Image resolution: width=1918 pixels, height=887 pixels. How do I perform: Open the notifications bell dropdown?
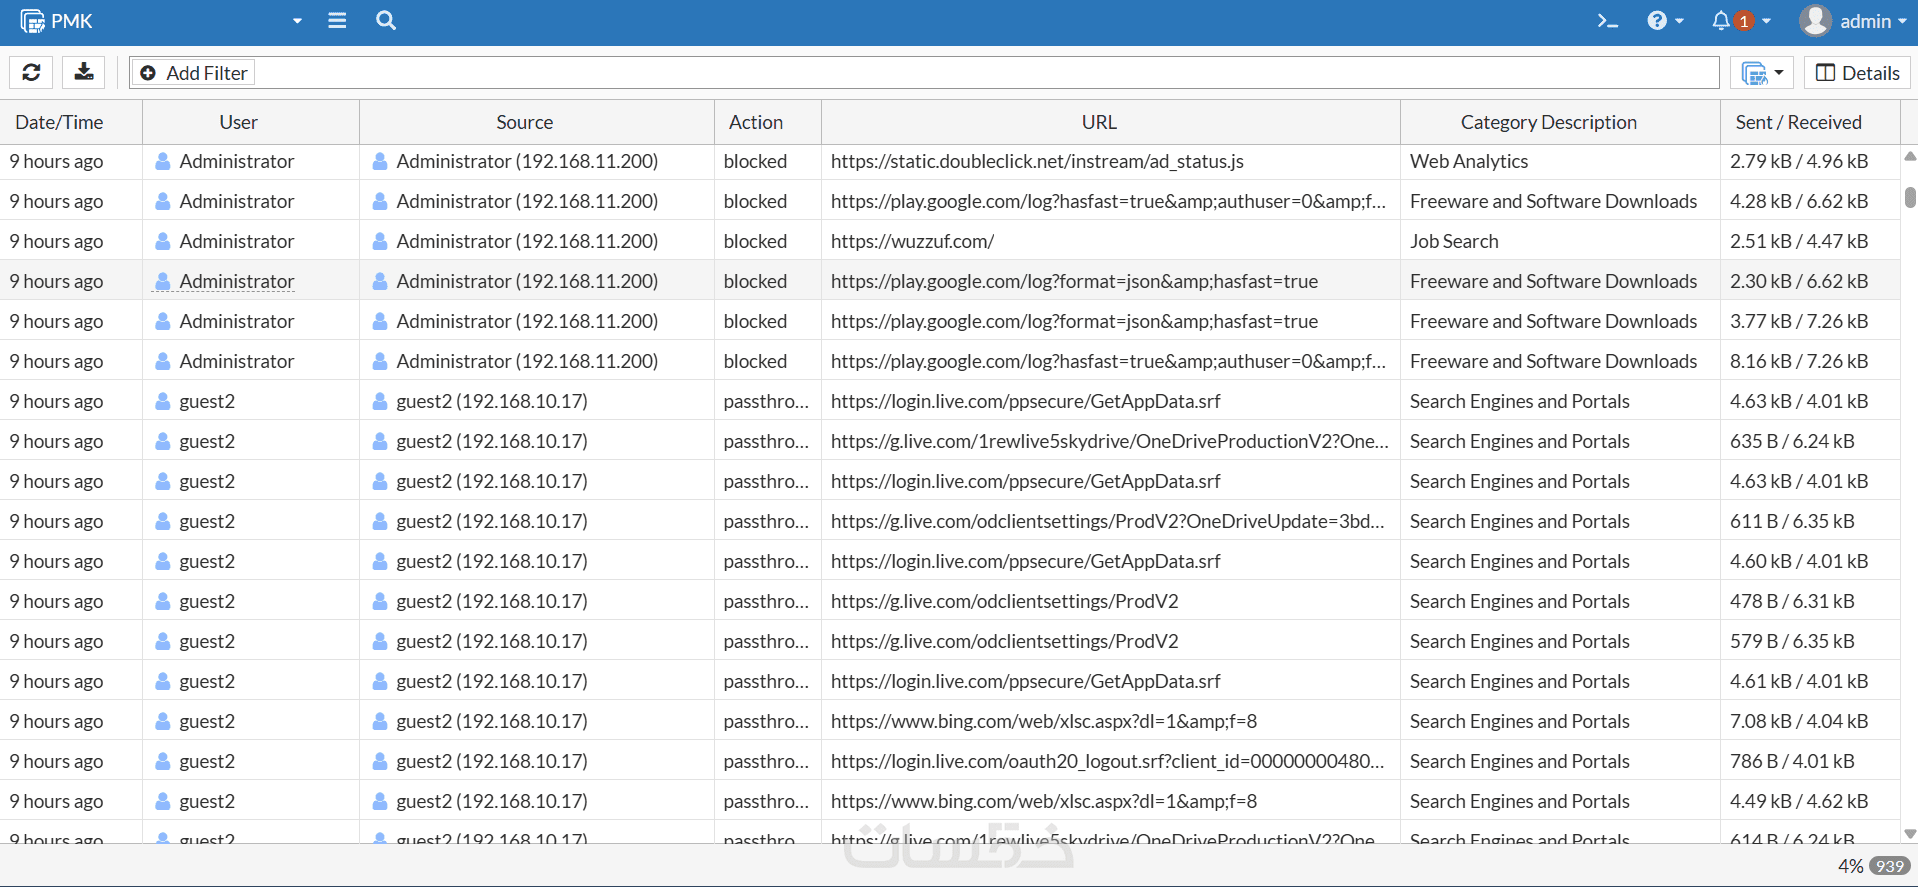[1740, 21]
